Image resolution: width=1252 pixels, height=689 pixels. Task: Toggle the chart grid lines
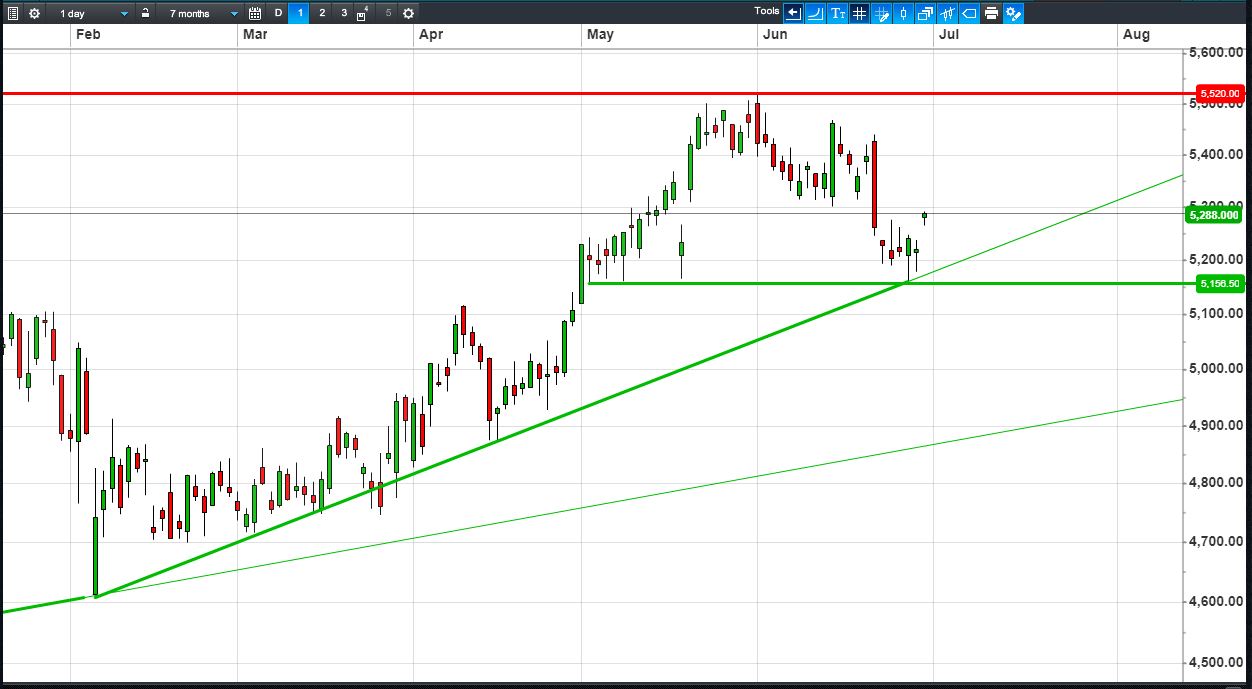pyautogui.click(x=859, y=13)
